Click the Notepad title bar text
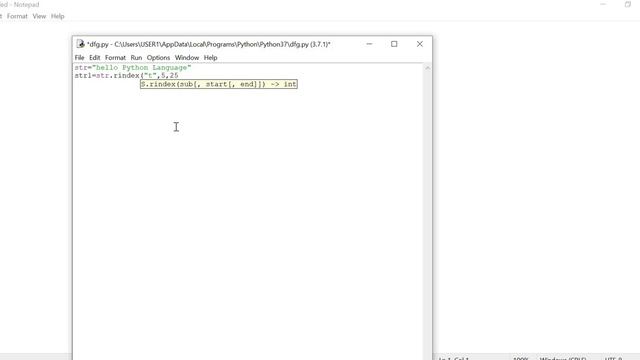 click(20, 4)
